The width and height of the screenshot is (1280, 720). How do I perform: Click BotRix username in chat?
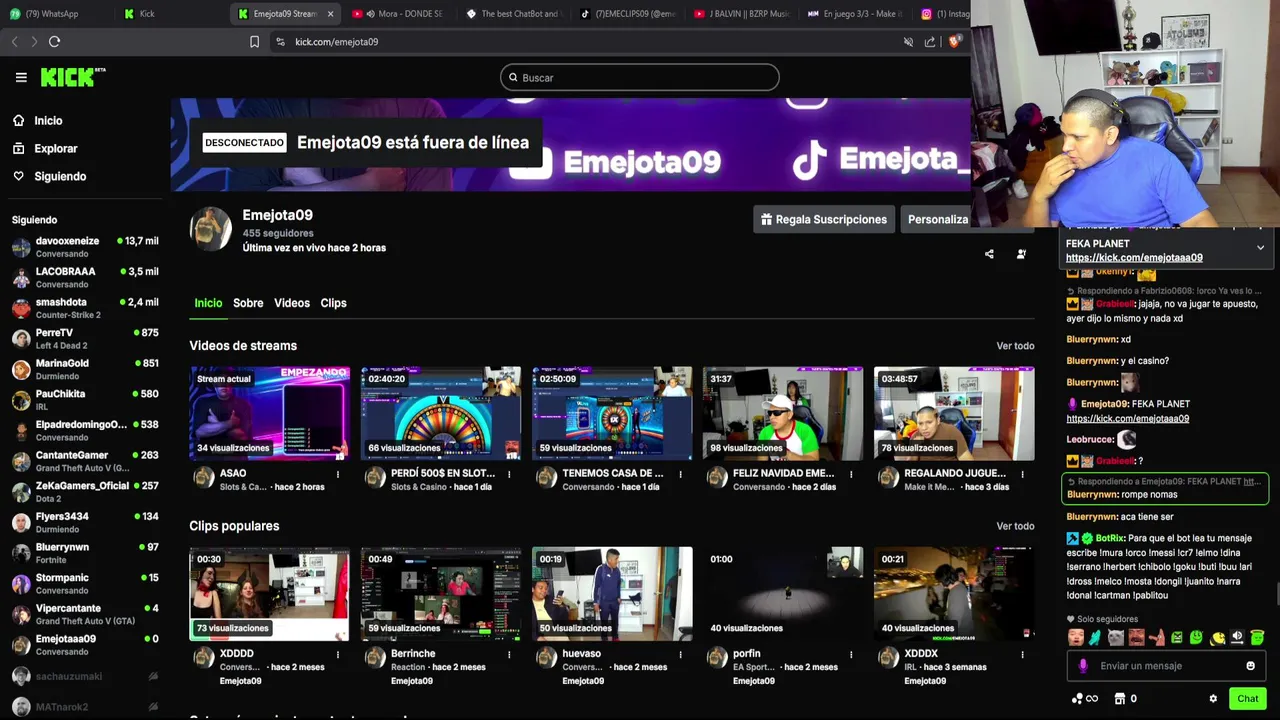1110,538
